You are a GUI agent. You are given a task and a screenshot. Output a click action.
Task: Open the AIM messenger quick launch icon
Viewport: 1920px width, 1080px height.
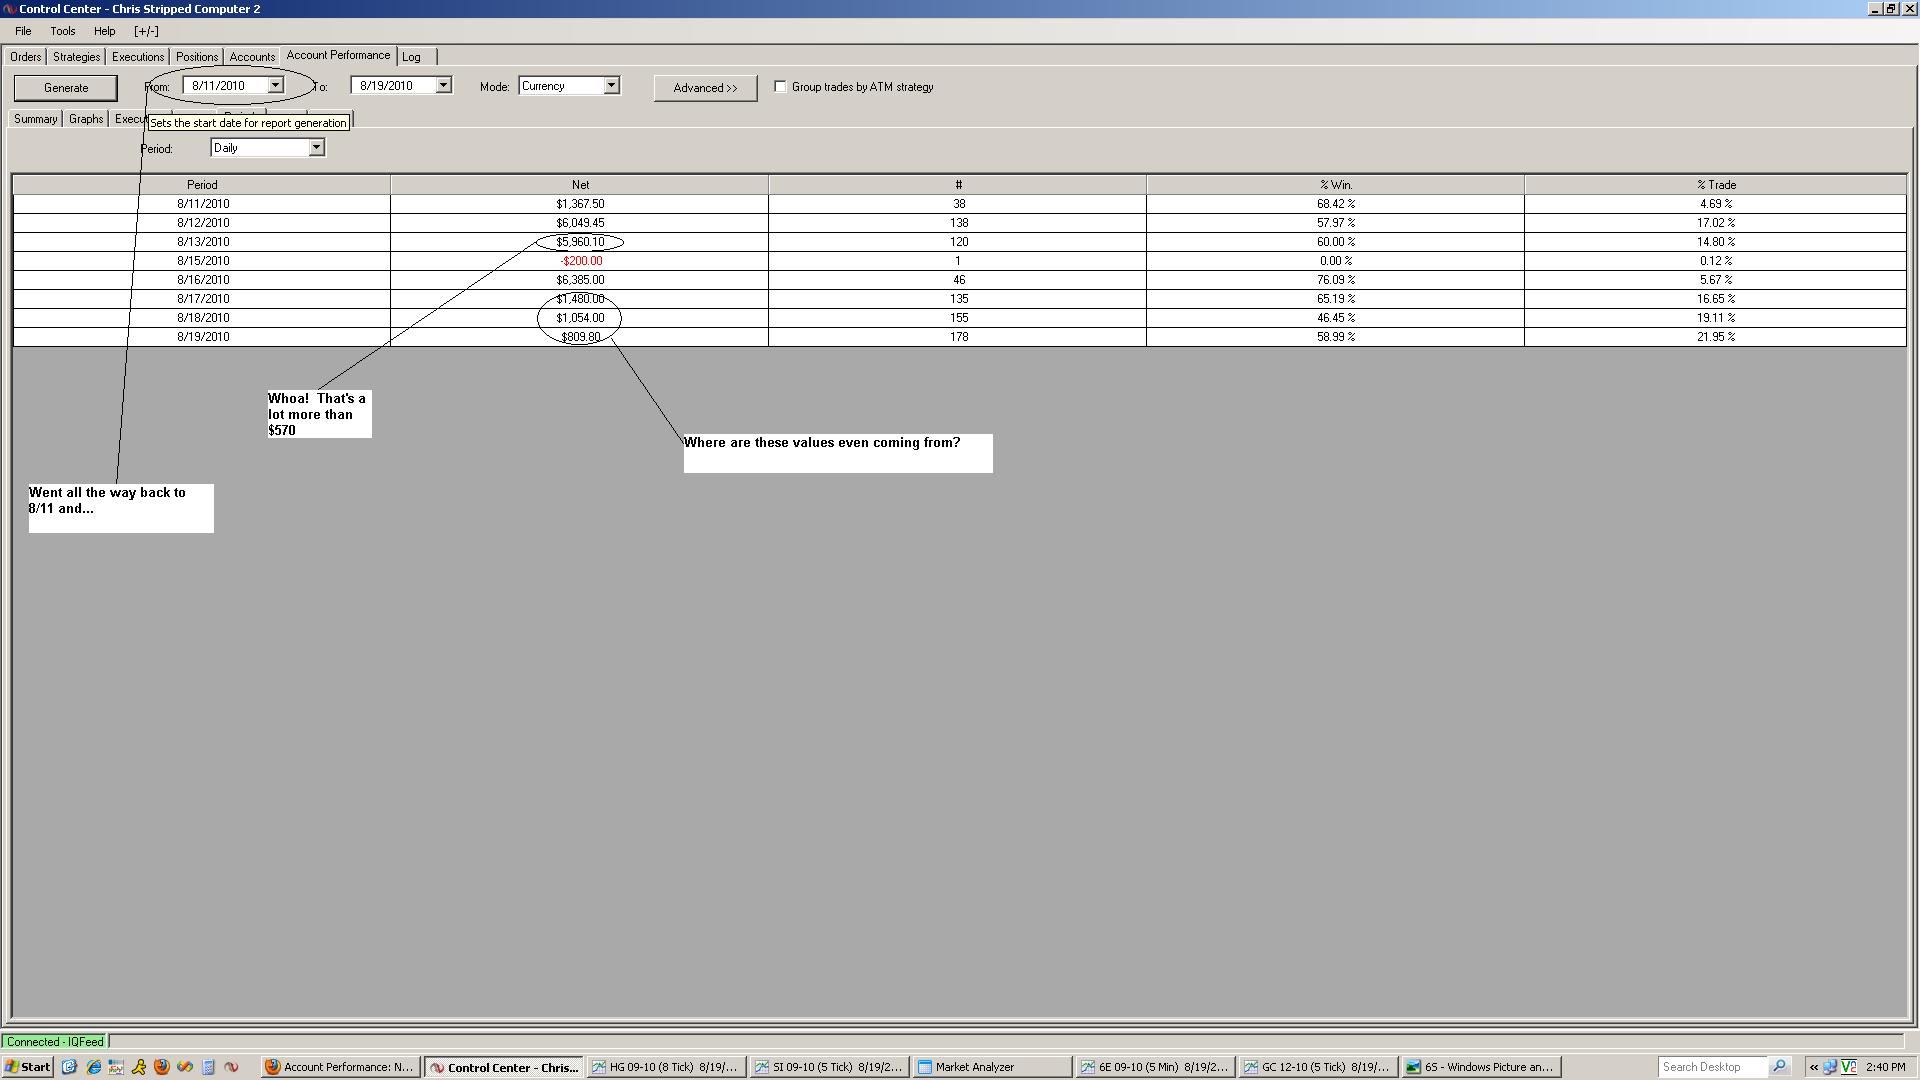[x=138, y=1067]
